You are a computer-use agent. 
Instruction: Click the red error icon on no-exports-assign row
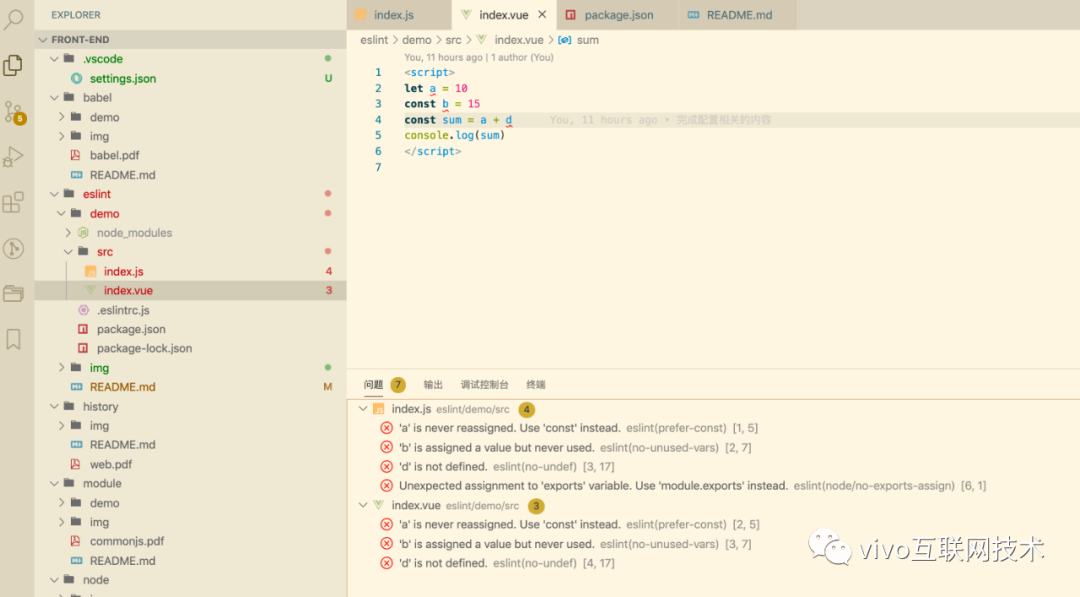386,486
